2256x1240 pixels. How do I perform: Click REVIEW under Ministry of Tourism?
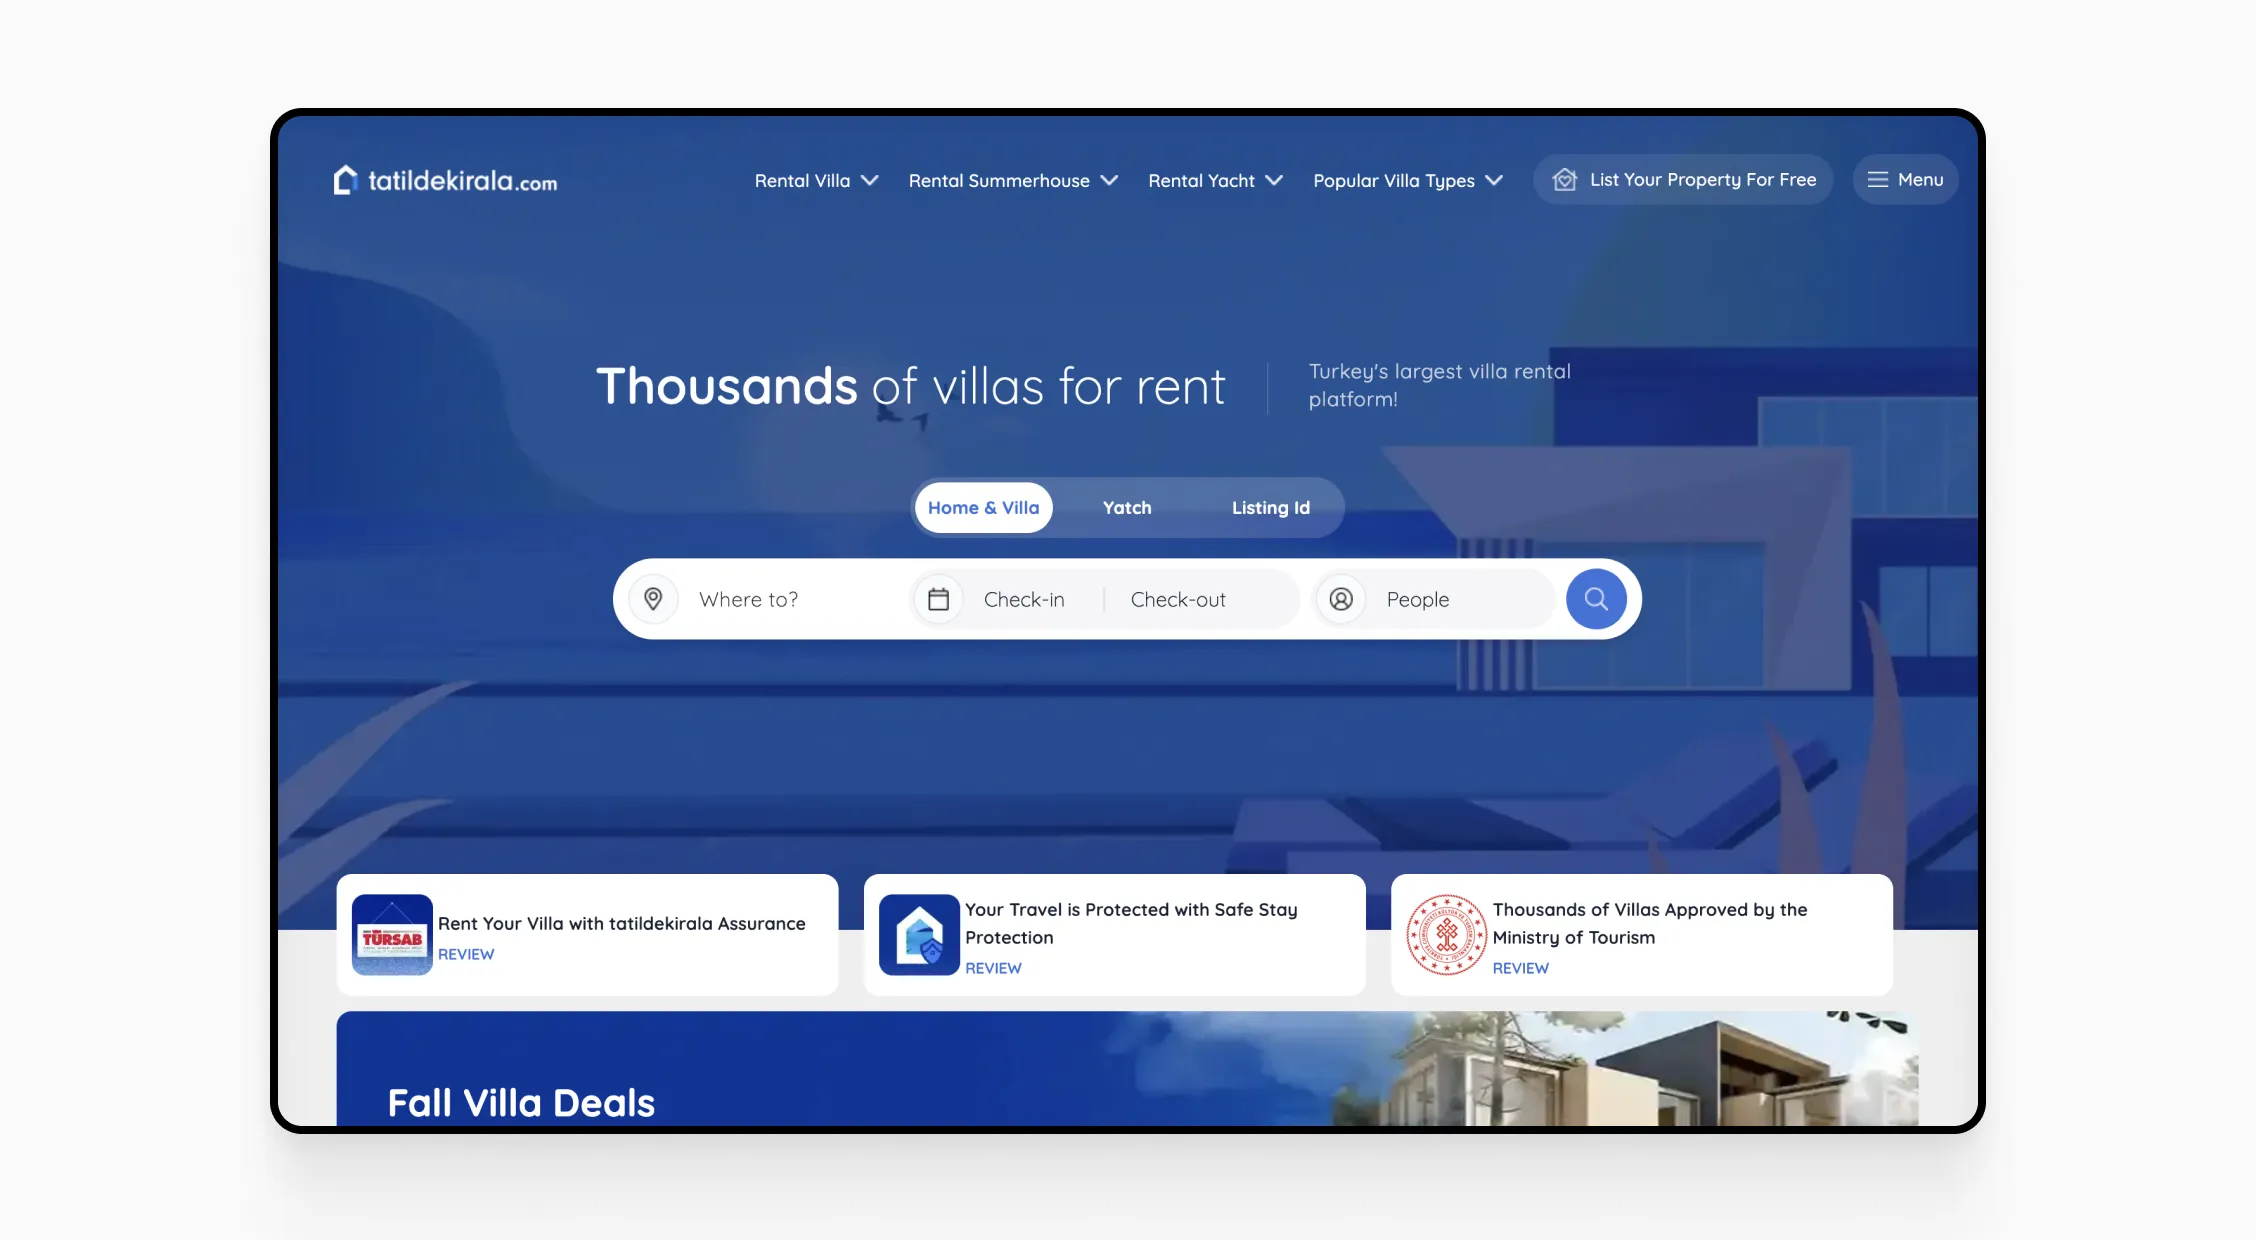pyautogui.click(x=1520, y=968)
